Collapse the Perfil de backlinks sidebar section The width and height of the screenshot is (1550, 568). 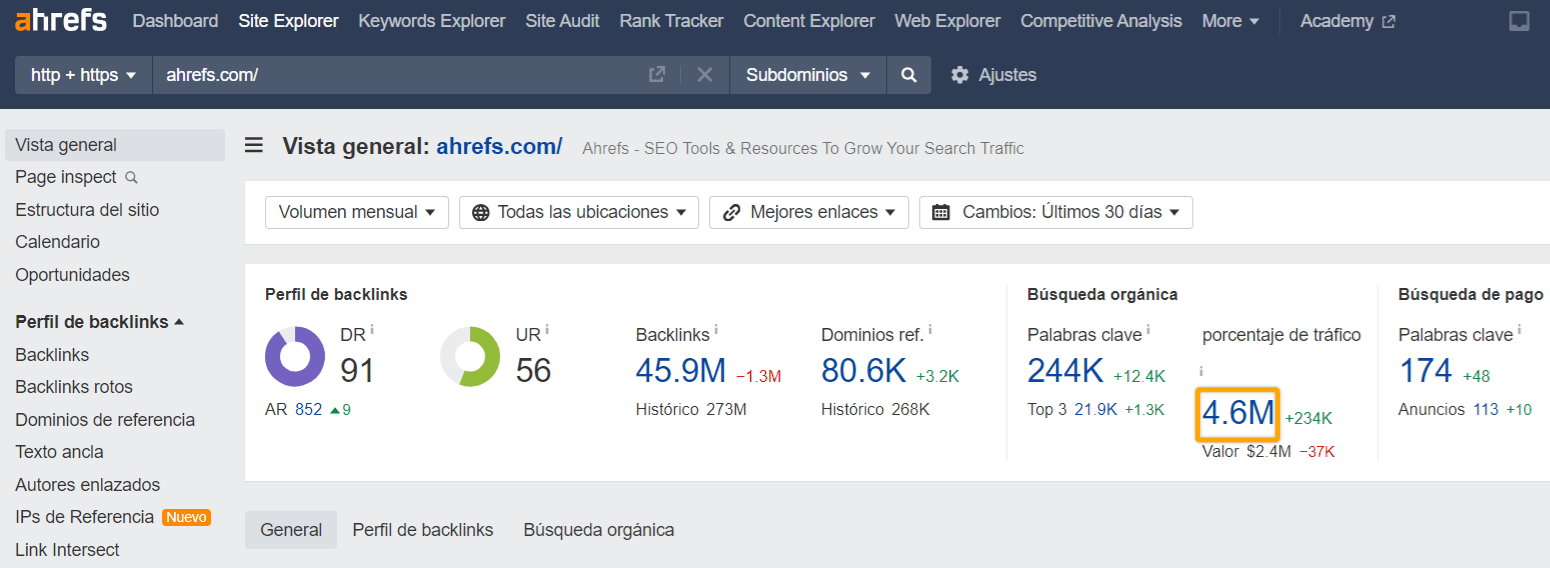(100, 322)
